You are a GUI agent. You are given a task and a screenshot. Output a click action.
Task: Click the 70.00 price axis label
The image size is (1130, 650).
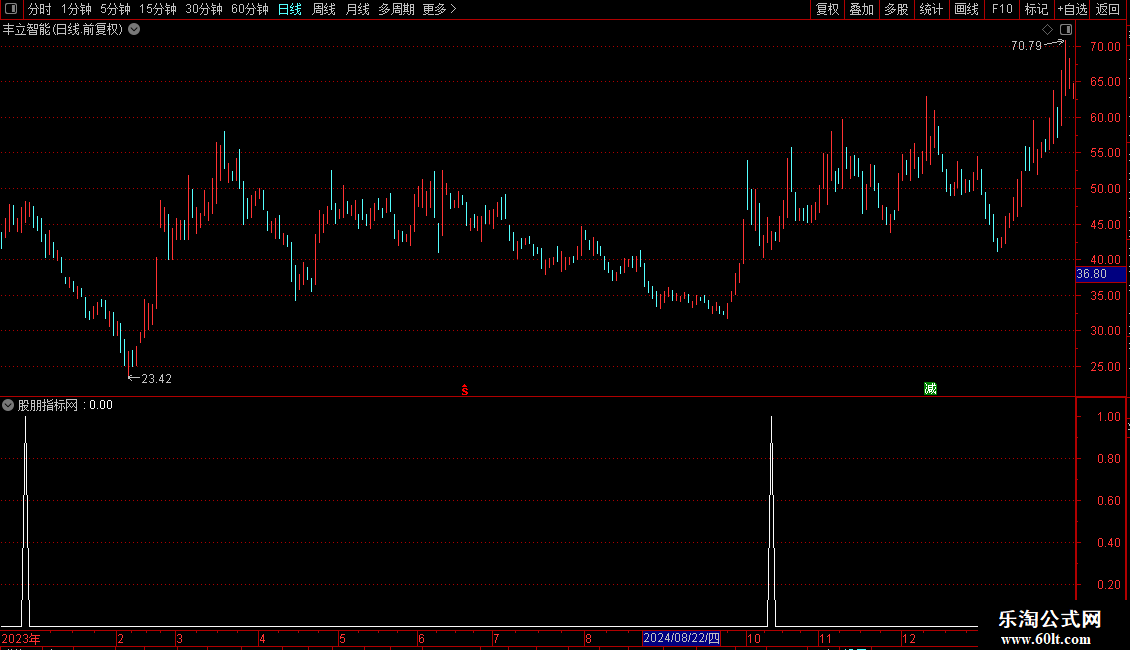point(1105,46)
